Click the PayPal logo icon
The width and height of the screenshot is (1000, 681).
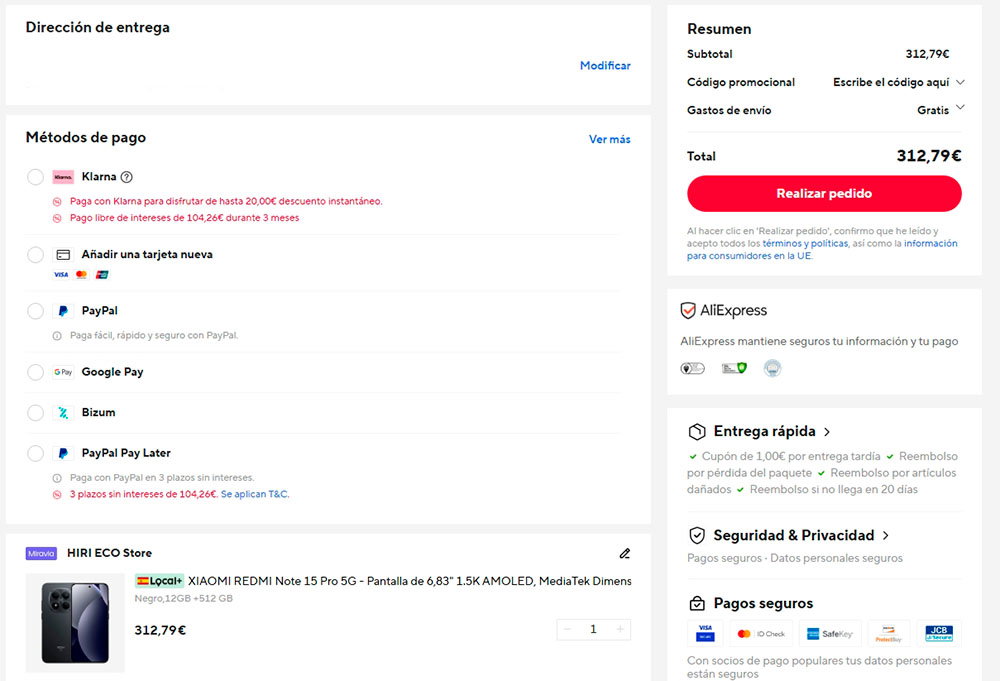click(x=63, y=311)
